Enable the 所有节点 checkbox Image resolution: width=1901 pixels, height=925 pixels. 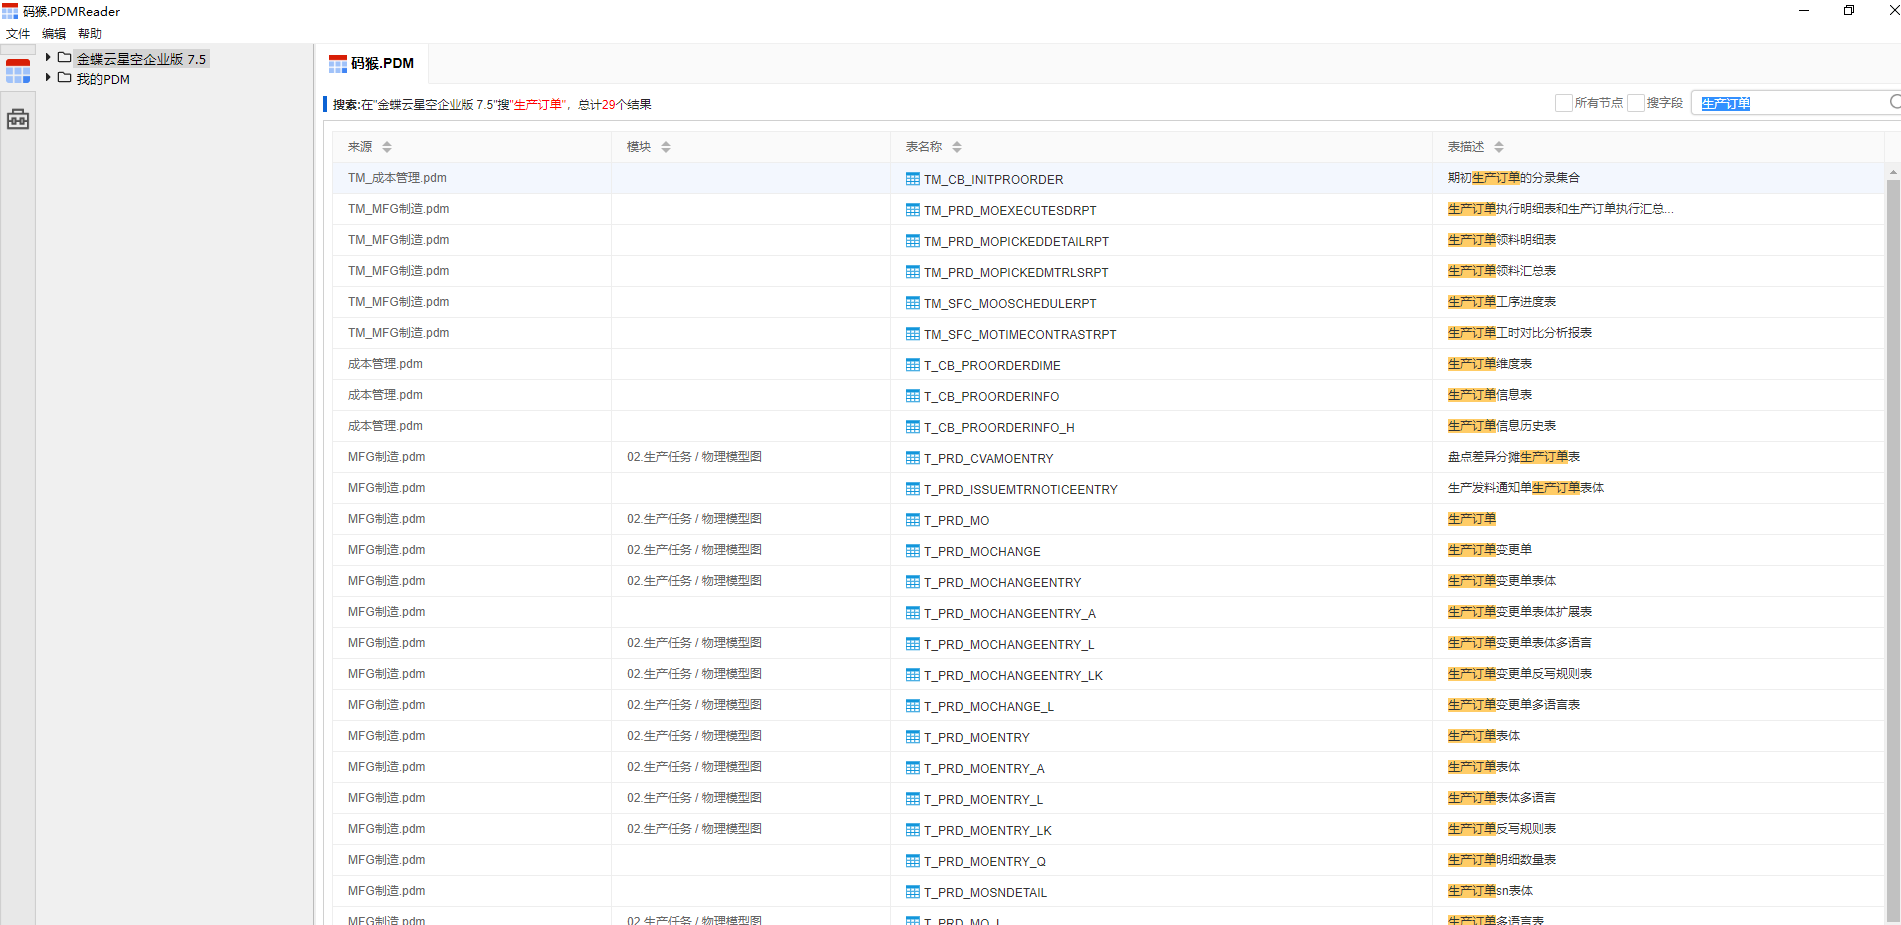1563,103
